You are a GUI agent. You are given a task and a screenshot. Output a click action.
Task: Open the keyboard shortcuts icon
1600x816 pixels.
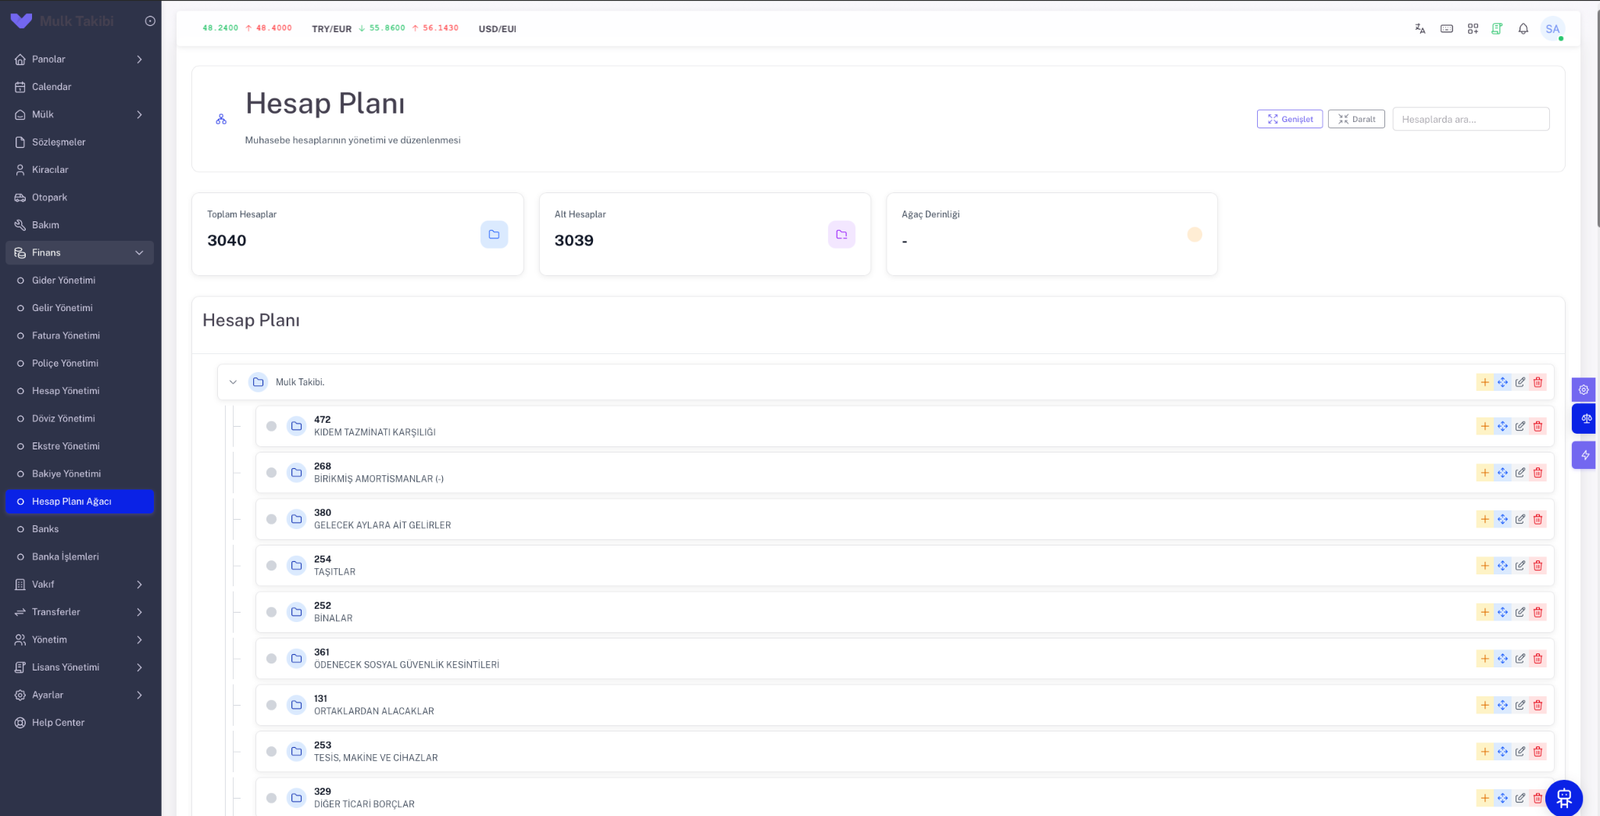pyautogui.click(x=1446, y=29)
